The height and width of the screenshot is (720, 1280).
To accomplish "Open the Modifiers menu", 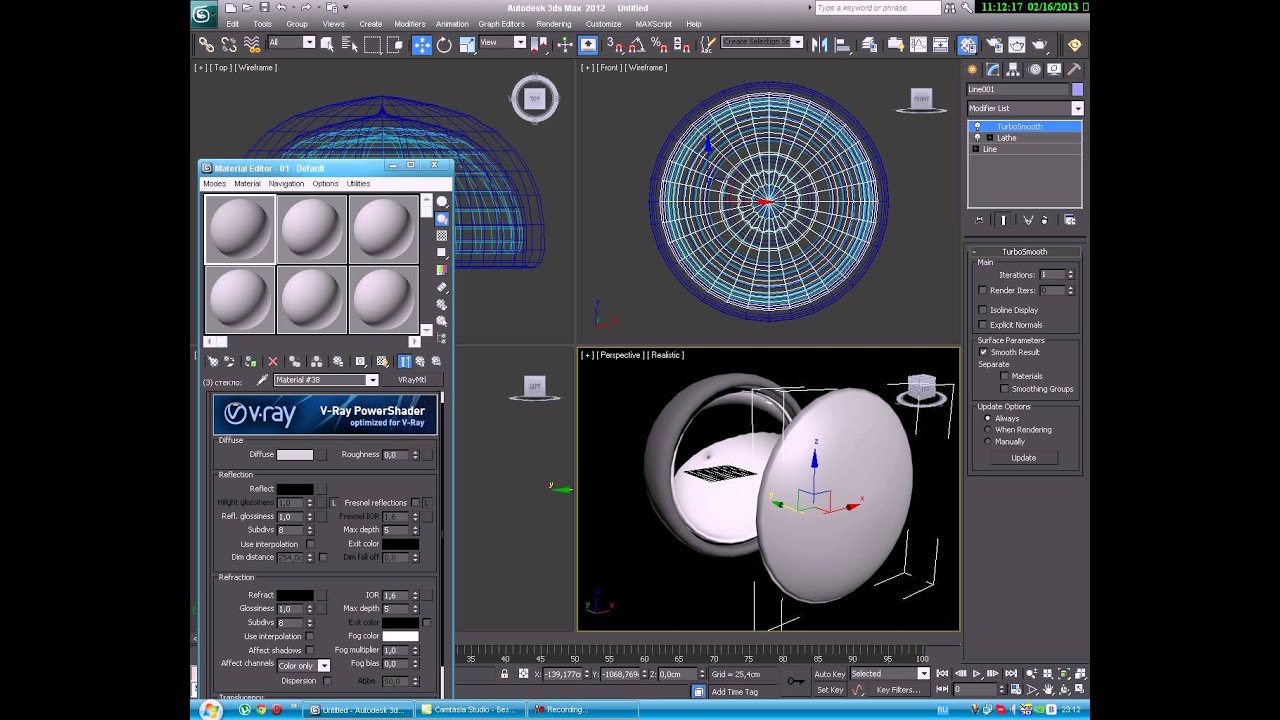I will (x=410, y=24).
